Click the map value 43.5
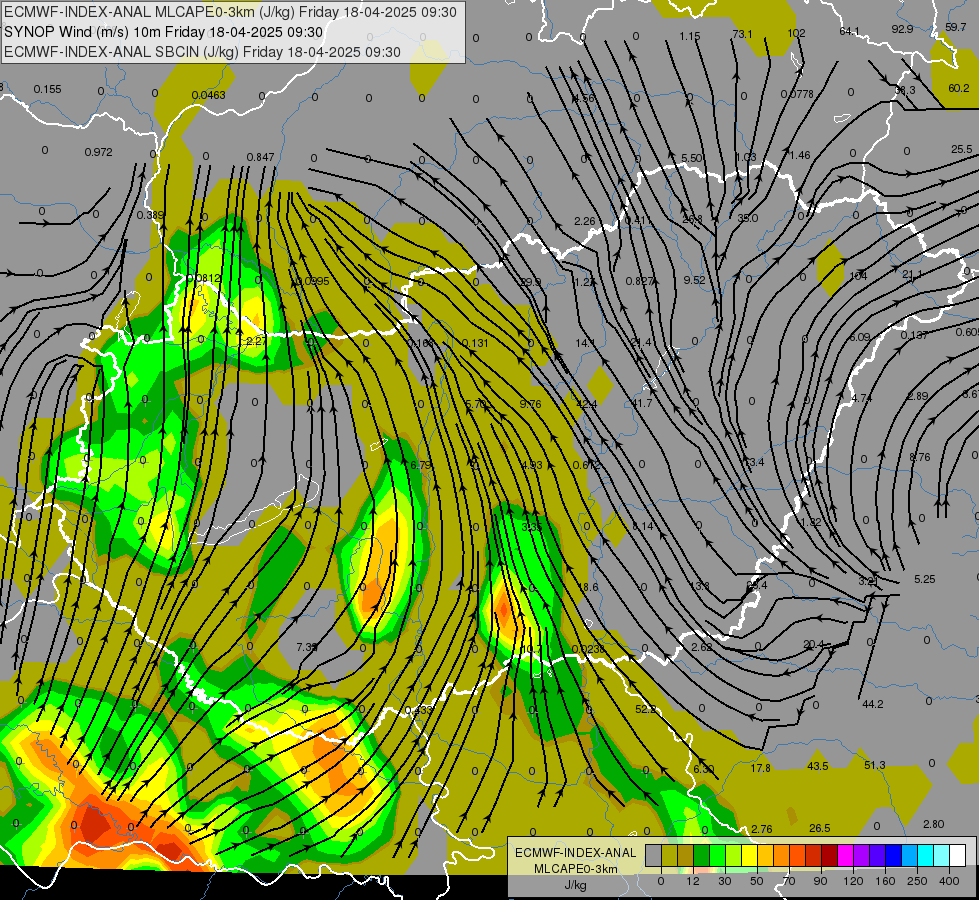This screenshot has width=979, height=900. [818, 766]
